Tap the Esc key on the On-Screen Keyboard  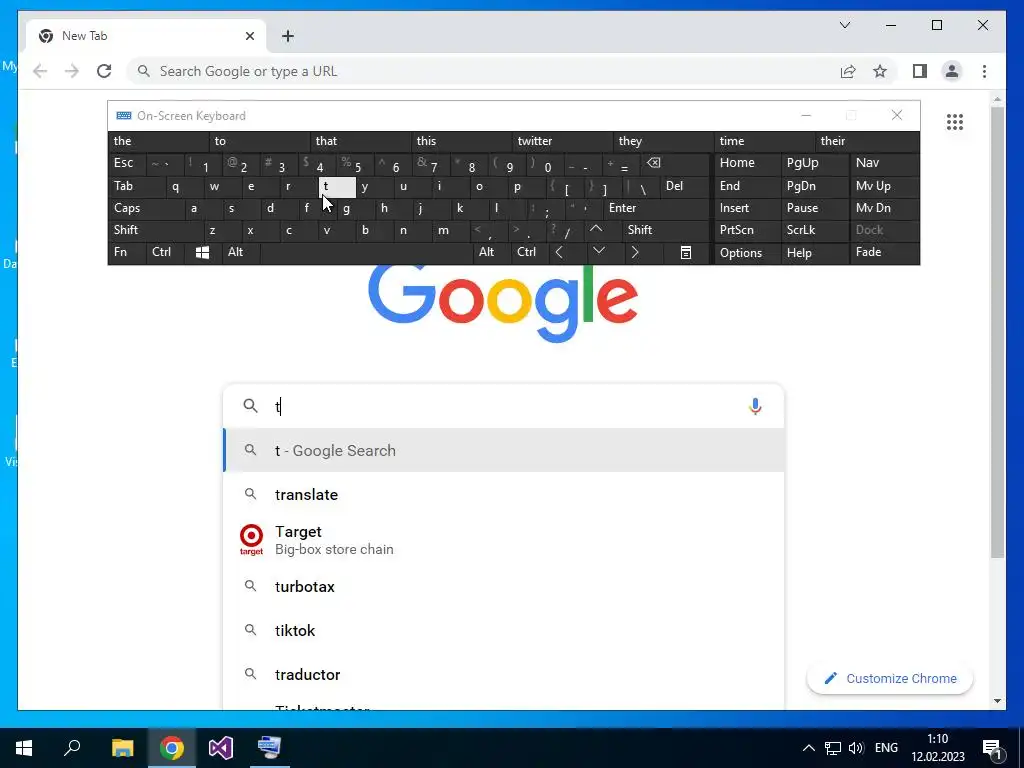(x=127, y=163)
